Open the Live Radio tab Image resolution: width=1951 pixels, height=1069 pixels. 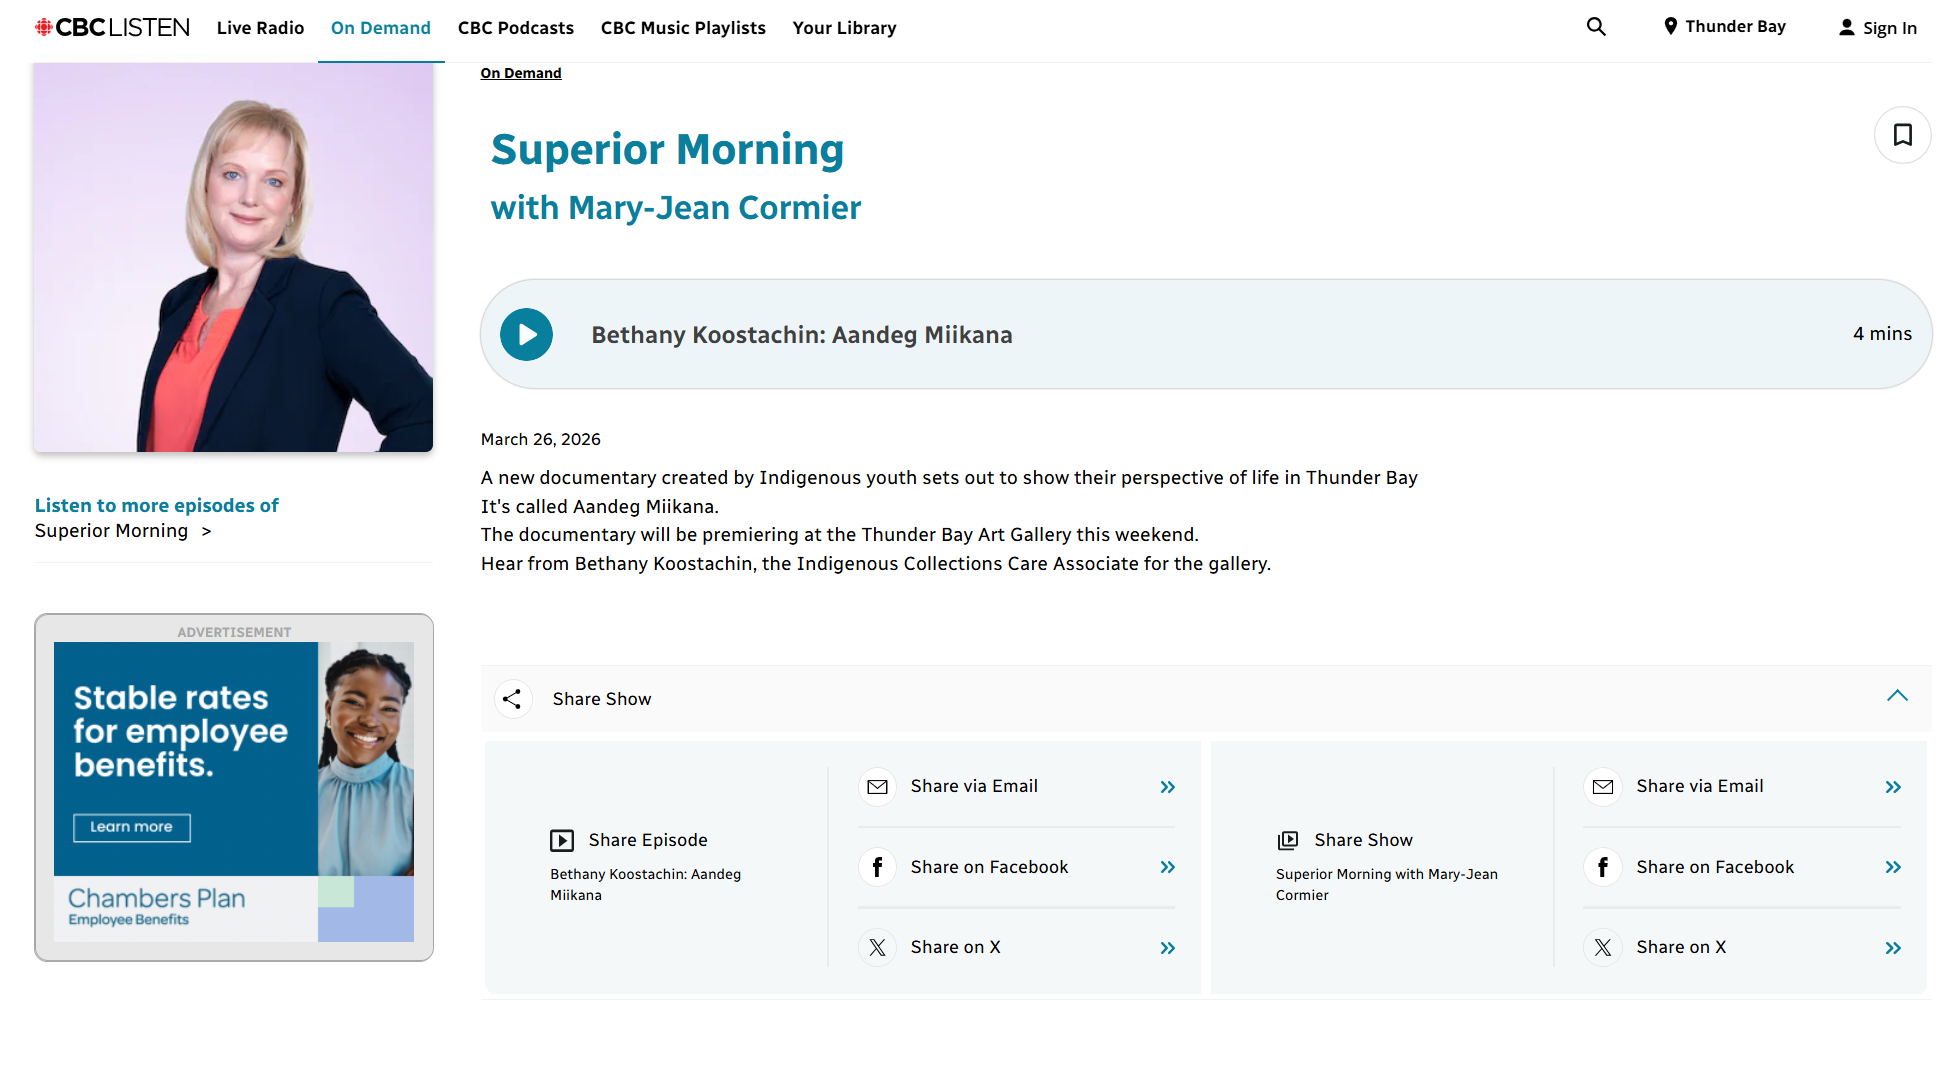[260, 28]
